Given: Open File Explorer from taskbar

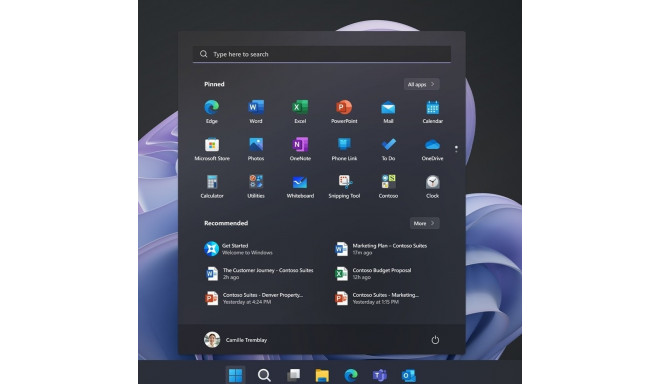Looking at the screenshot, I should click(x=322, y=375).
